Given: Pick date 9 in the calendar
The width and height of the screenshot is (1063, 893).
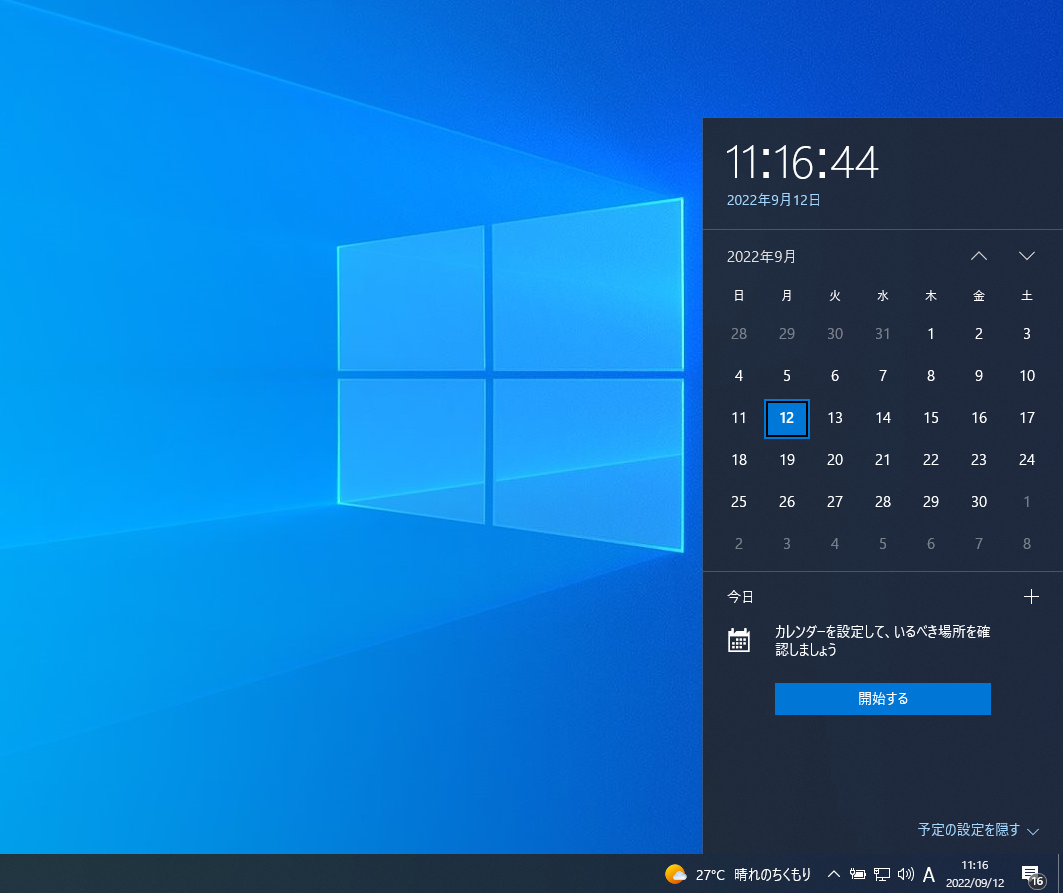Looking at the screenshot, I should pyautogui.click(x=979, y=376).
